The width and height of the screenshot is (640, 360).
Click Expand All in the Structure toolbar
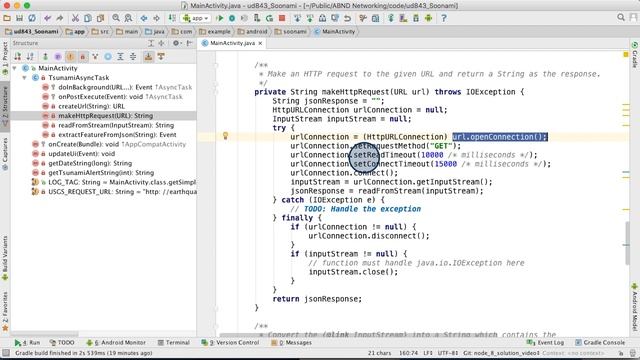pyautogui.click(x=120, y=57)
